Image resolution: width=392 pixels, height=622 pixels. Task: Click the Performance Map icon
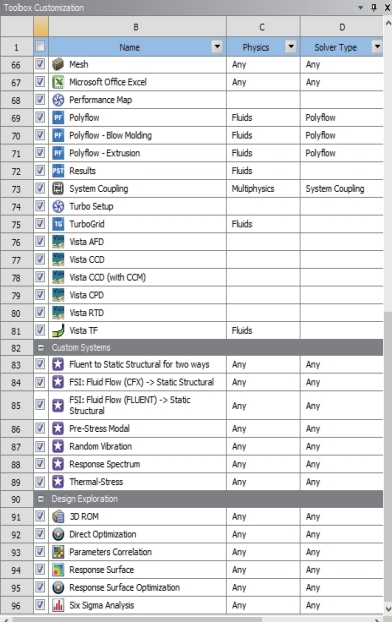pos(58,100)
